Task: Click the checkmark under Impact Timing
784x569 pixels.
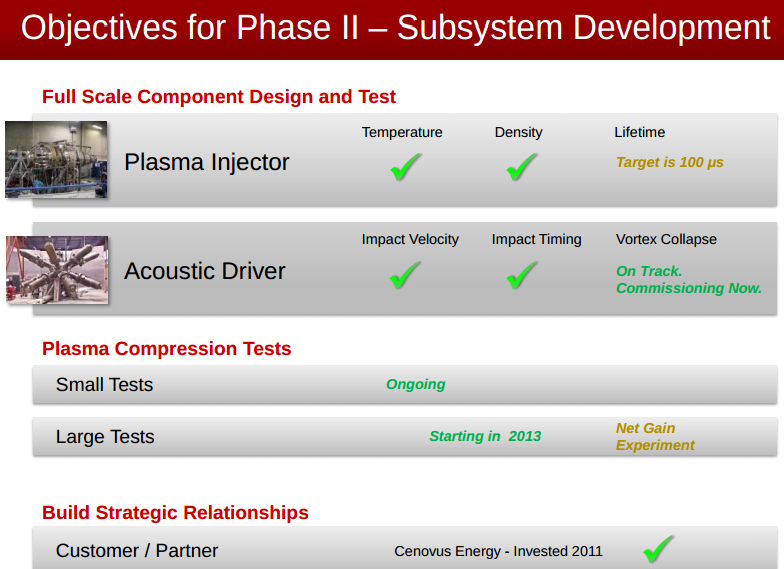Action: 520,274
